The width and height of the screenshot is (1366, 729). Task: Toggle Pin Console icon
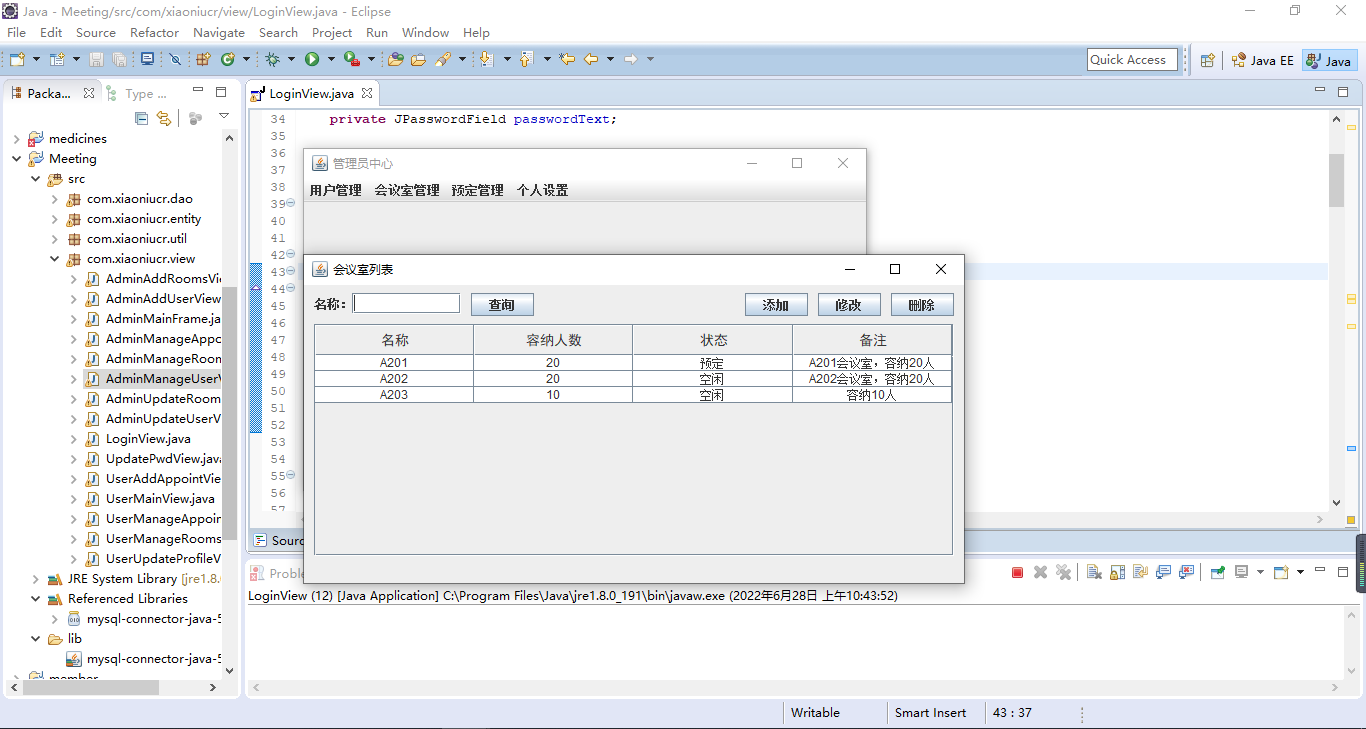click(1217, 572)
